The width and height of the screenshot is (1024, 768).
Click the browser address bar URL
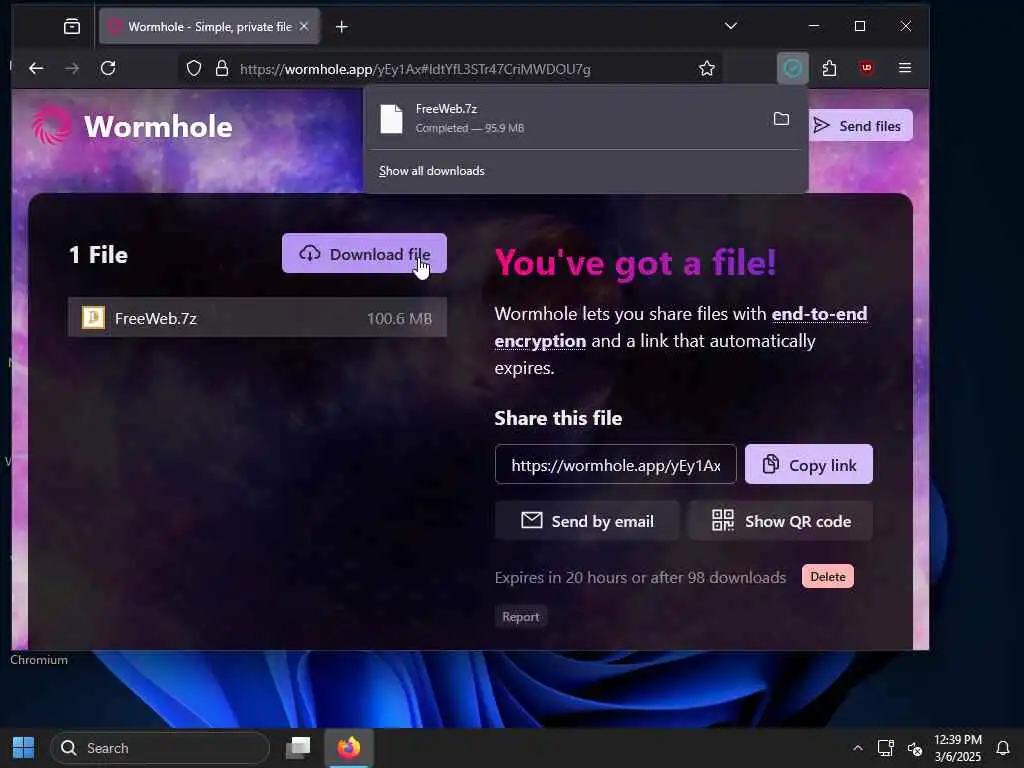415,69
